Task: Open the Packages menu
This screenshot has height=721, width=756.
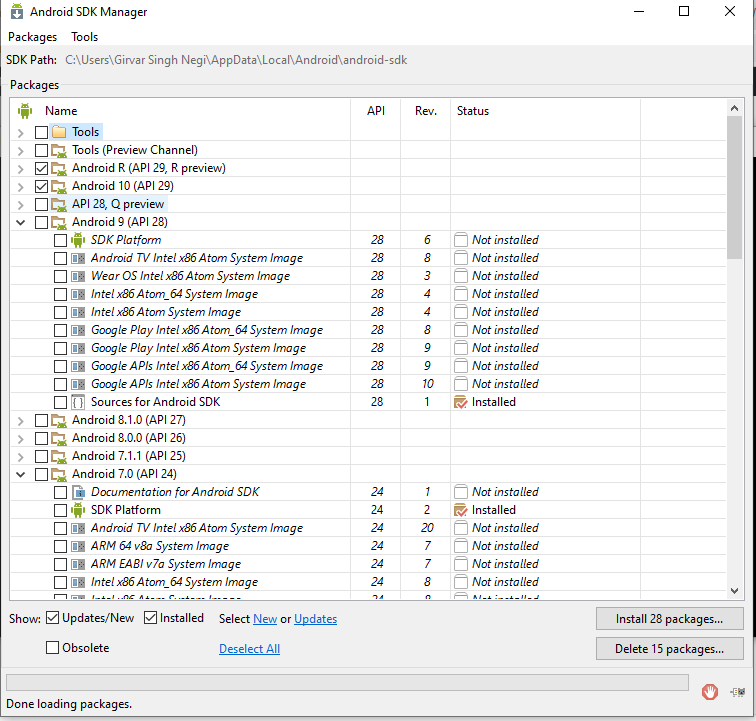Action: [x=32, y=37]
